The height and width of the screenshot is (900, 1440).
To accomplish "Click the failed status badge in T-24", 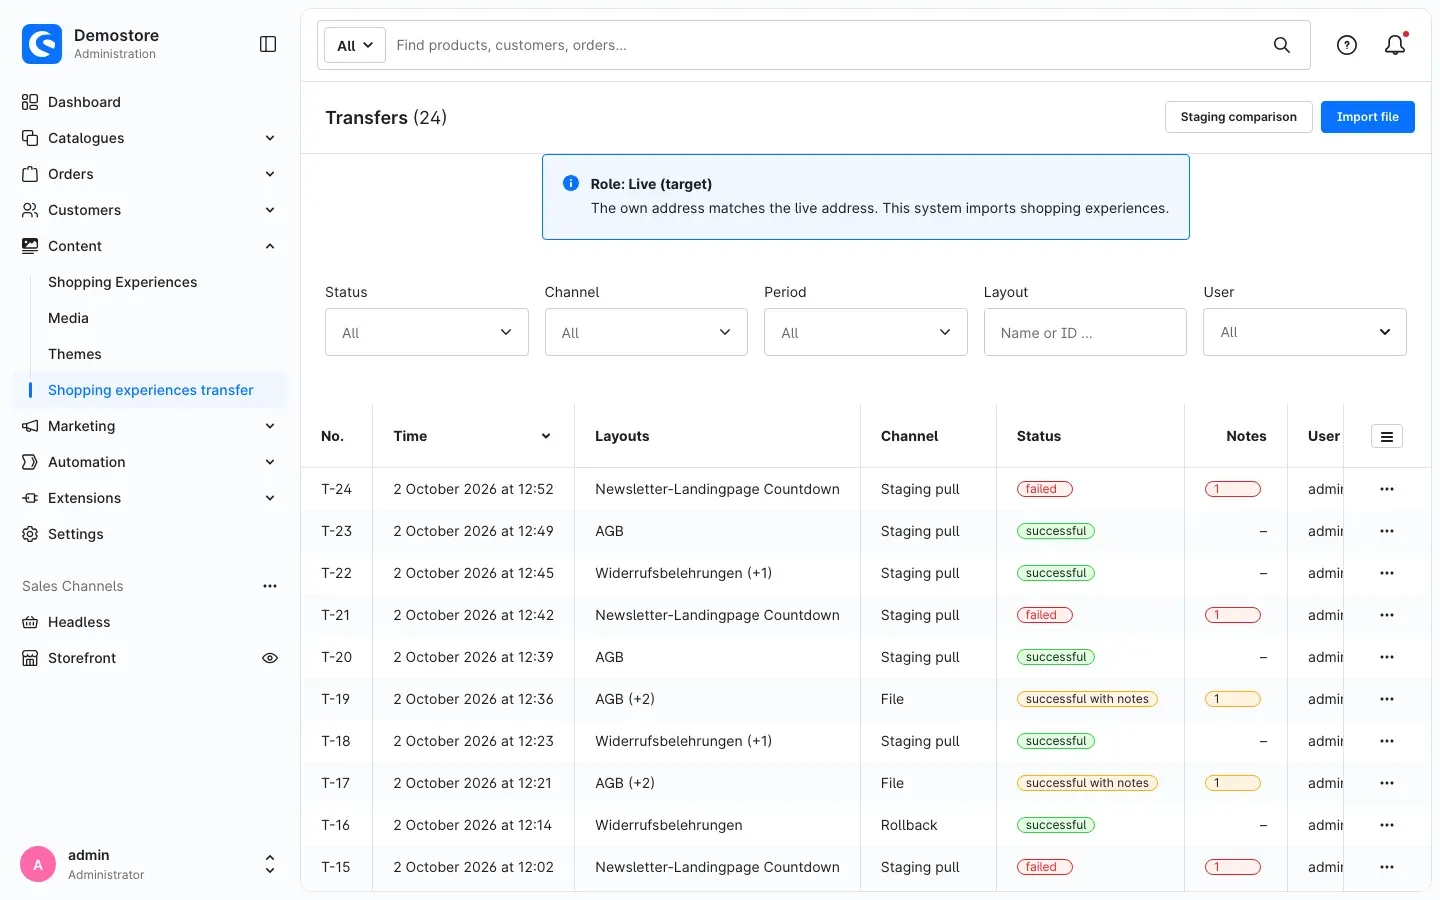I will click(x=1044, y=489).
